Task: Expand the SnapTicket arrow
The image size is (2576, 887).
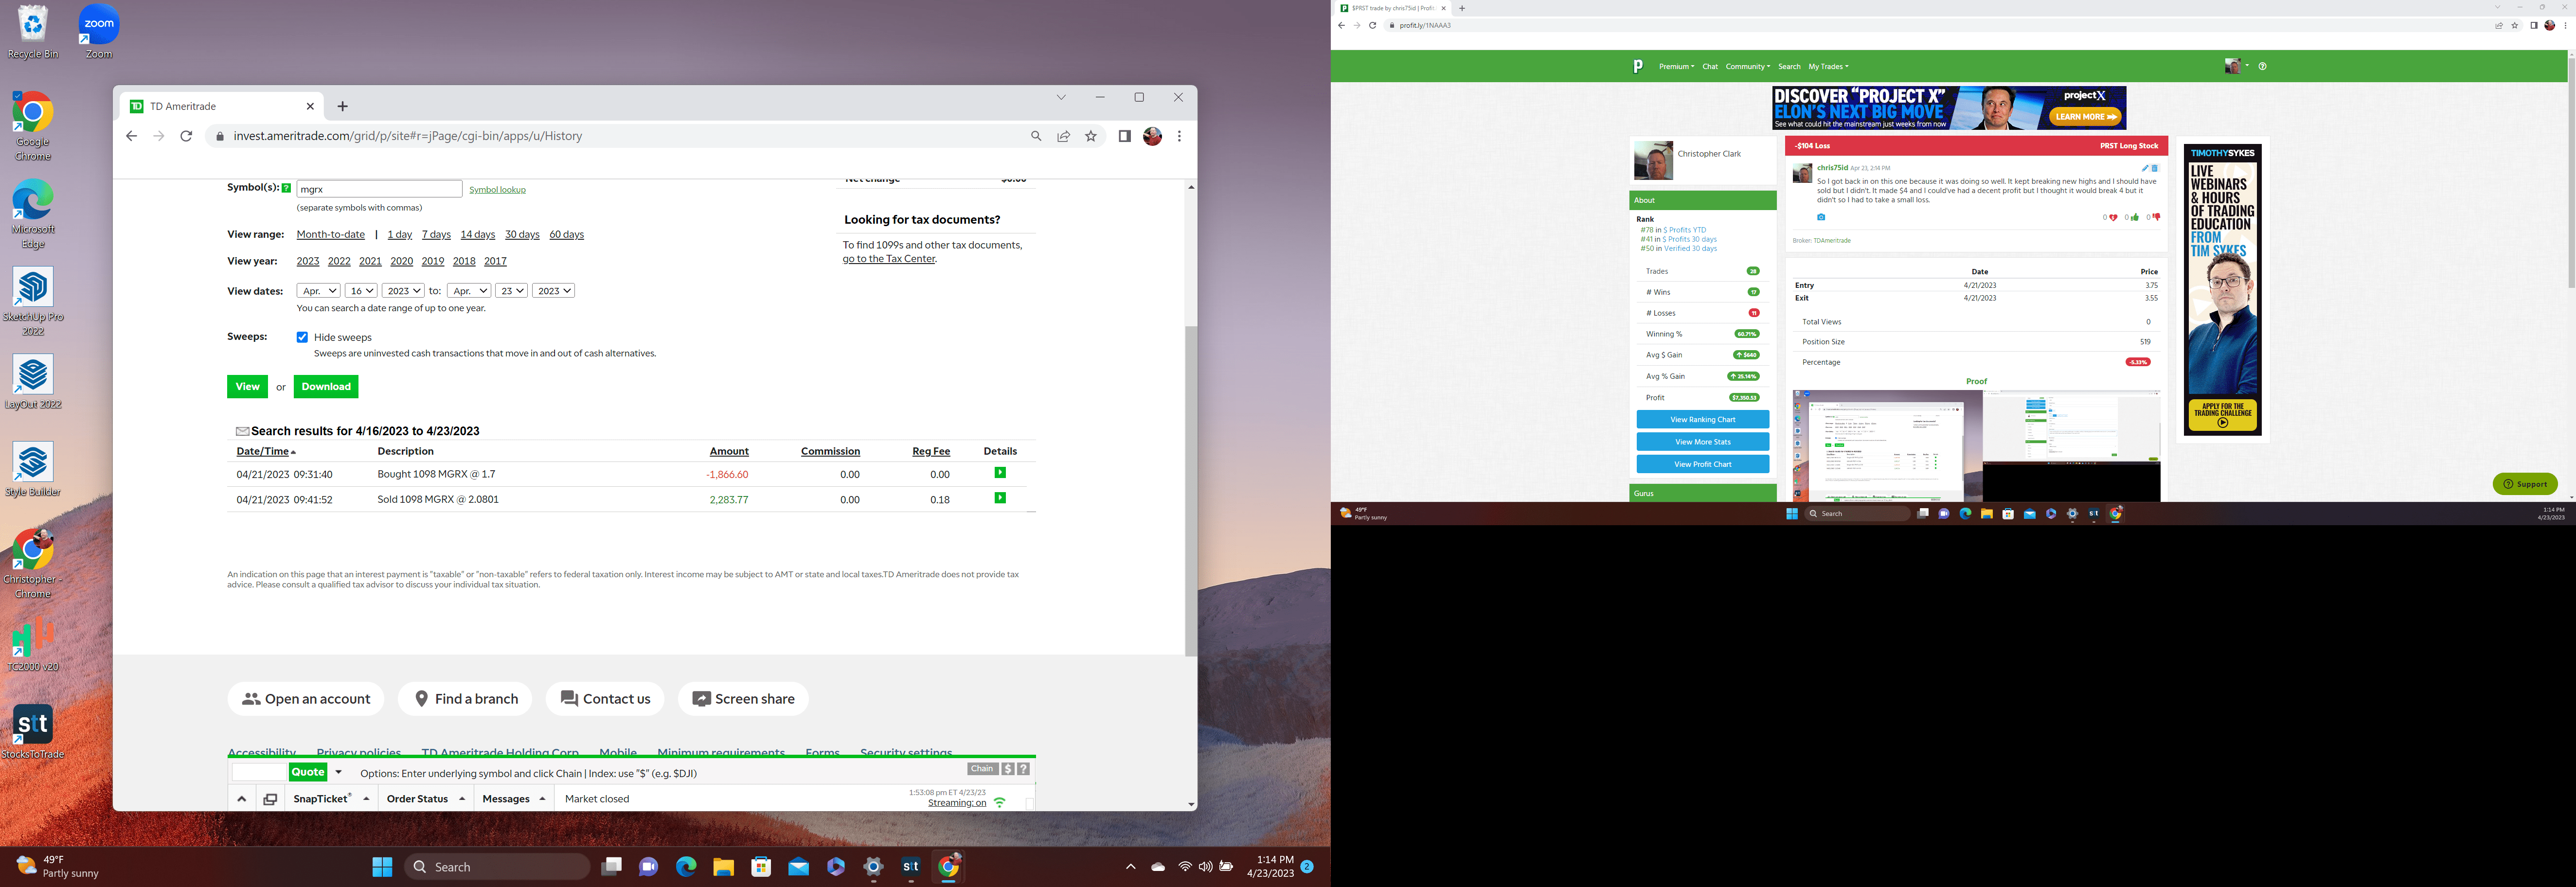Action: coord(366,799)
